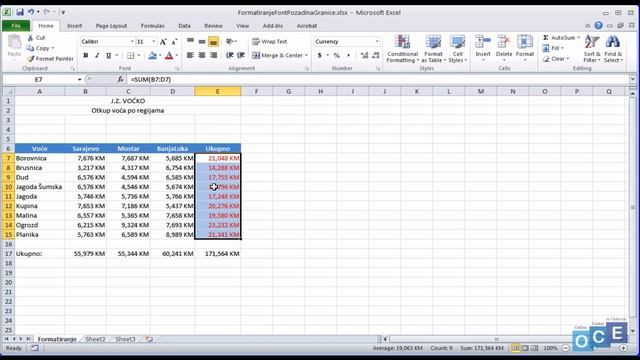Open the File tab
640x360 pixels.
pos(16,26)
